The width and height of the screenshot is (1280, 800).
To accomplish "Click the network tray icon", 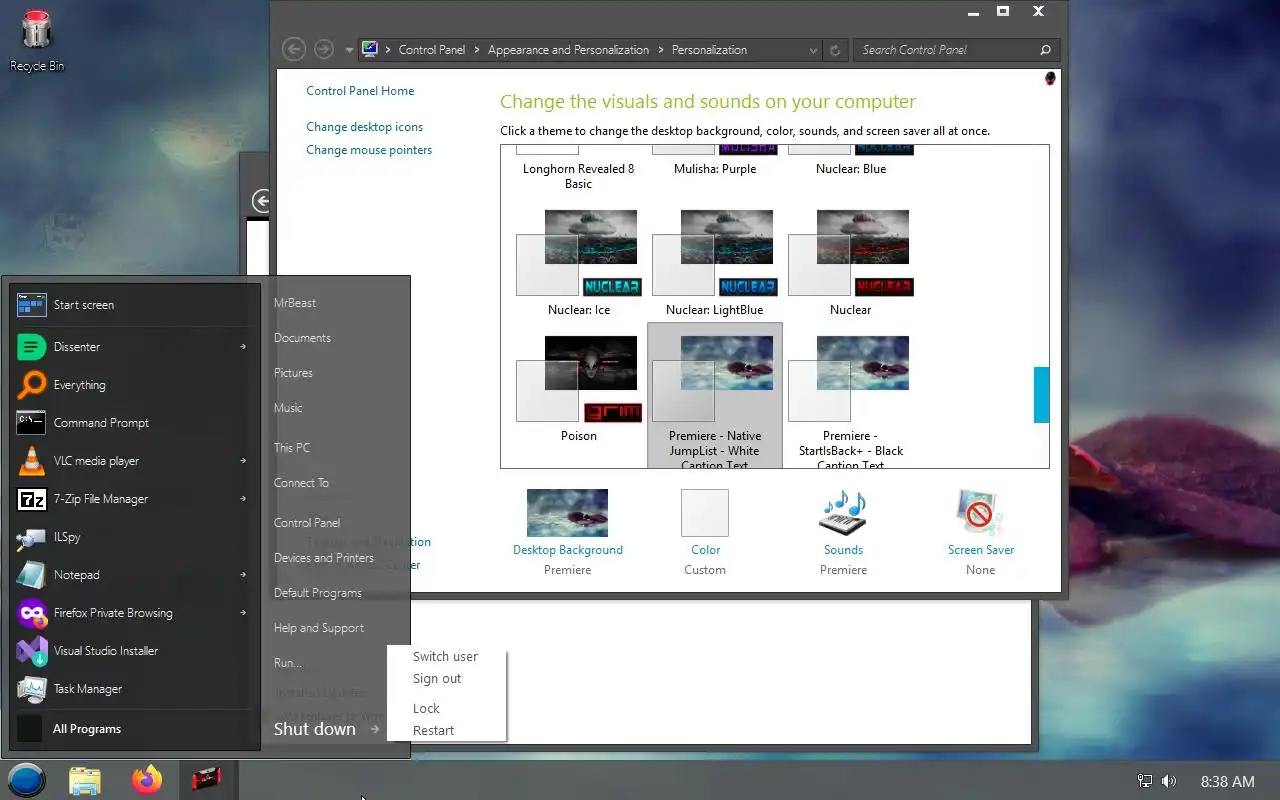I will click(1145, 781).
